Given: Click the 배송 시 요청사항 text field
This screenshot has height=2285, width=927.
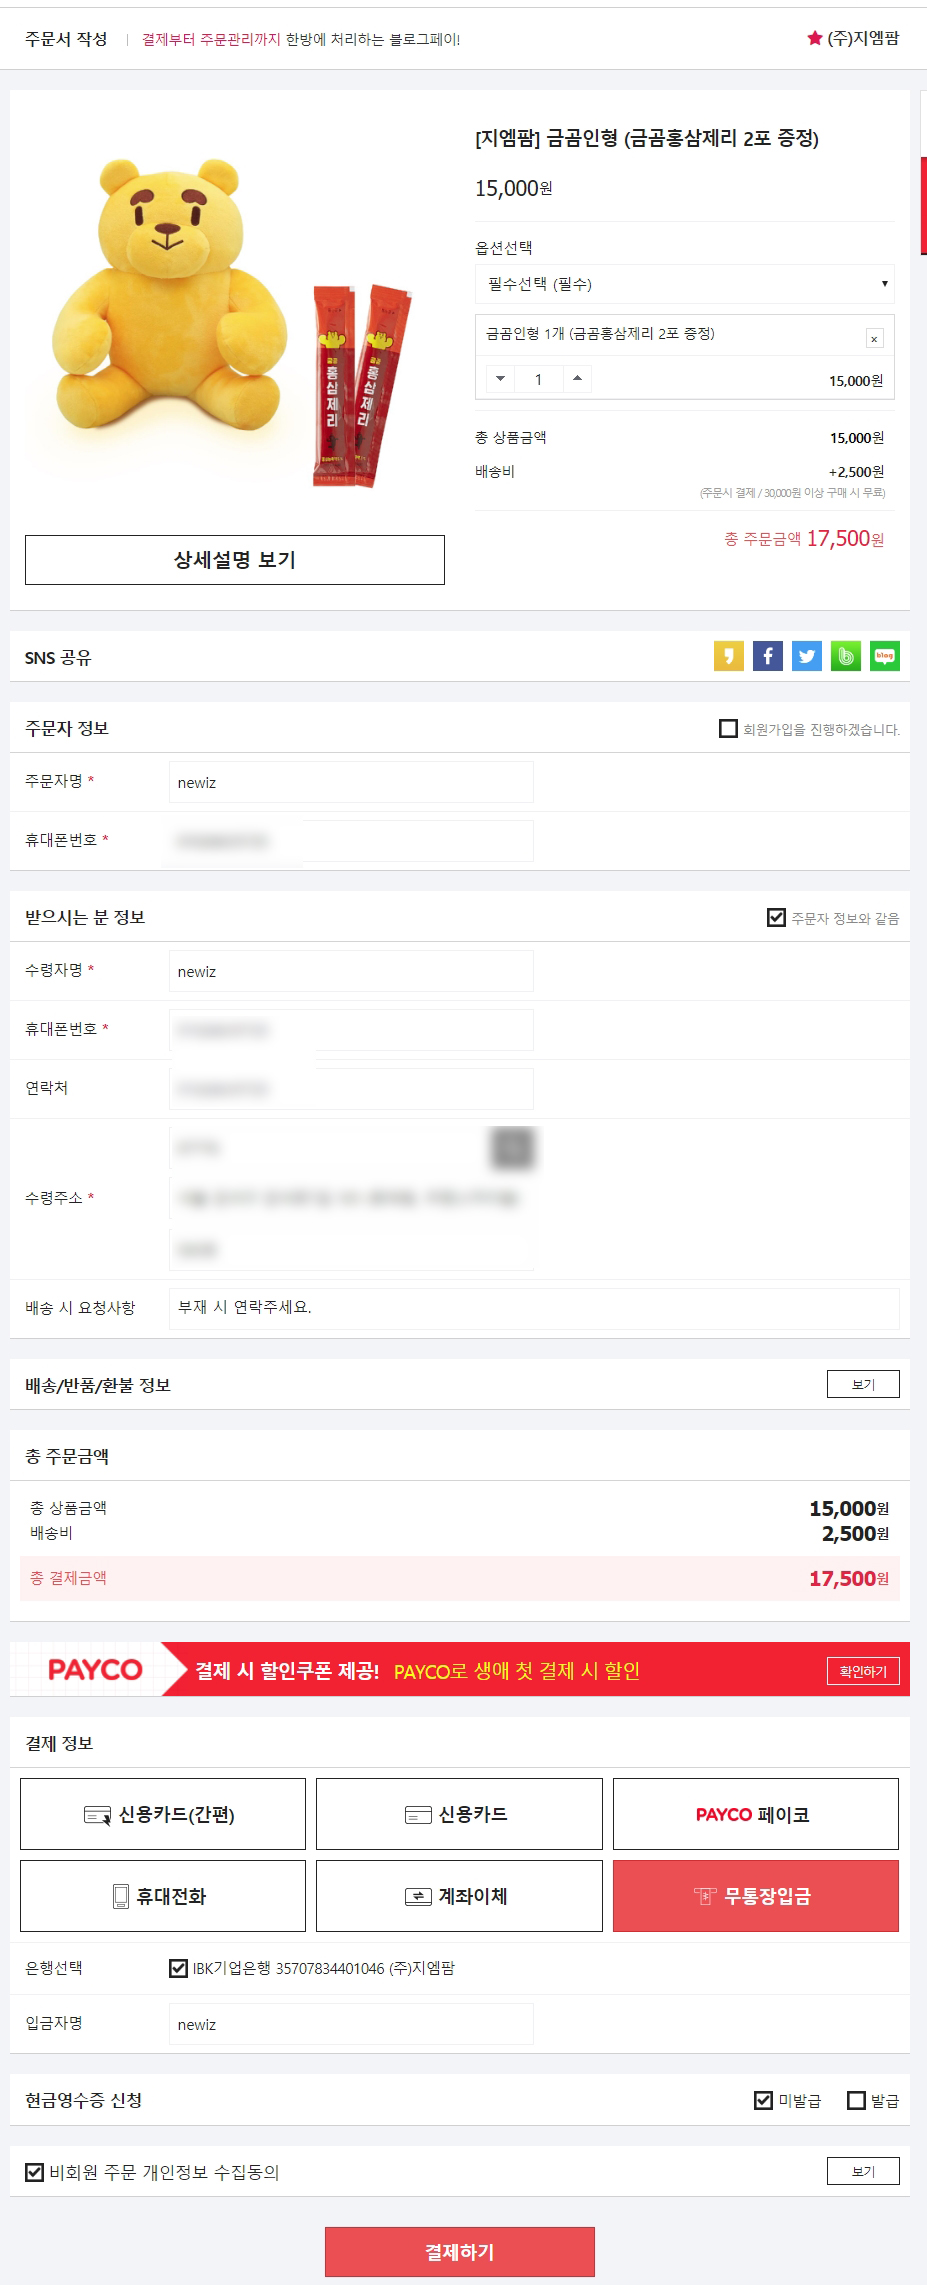Looking at the screenshot, I should pos(534,1308).
